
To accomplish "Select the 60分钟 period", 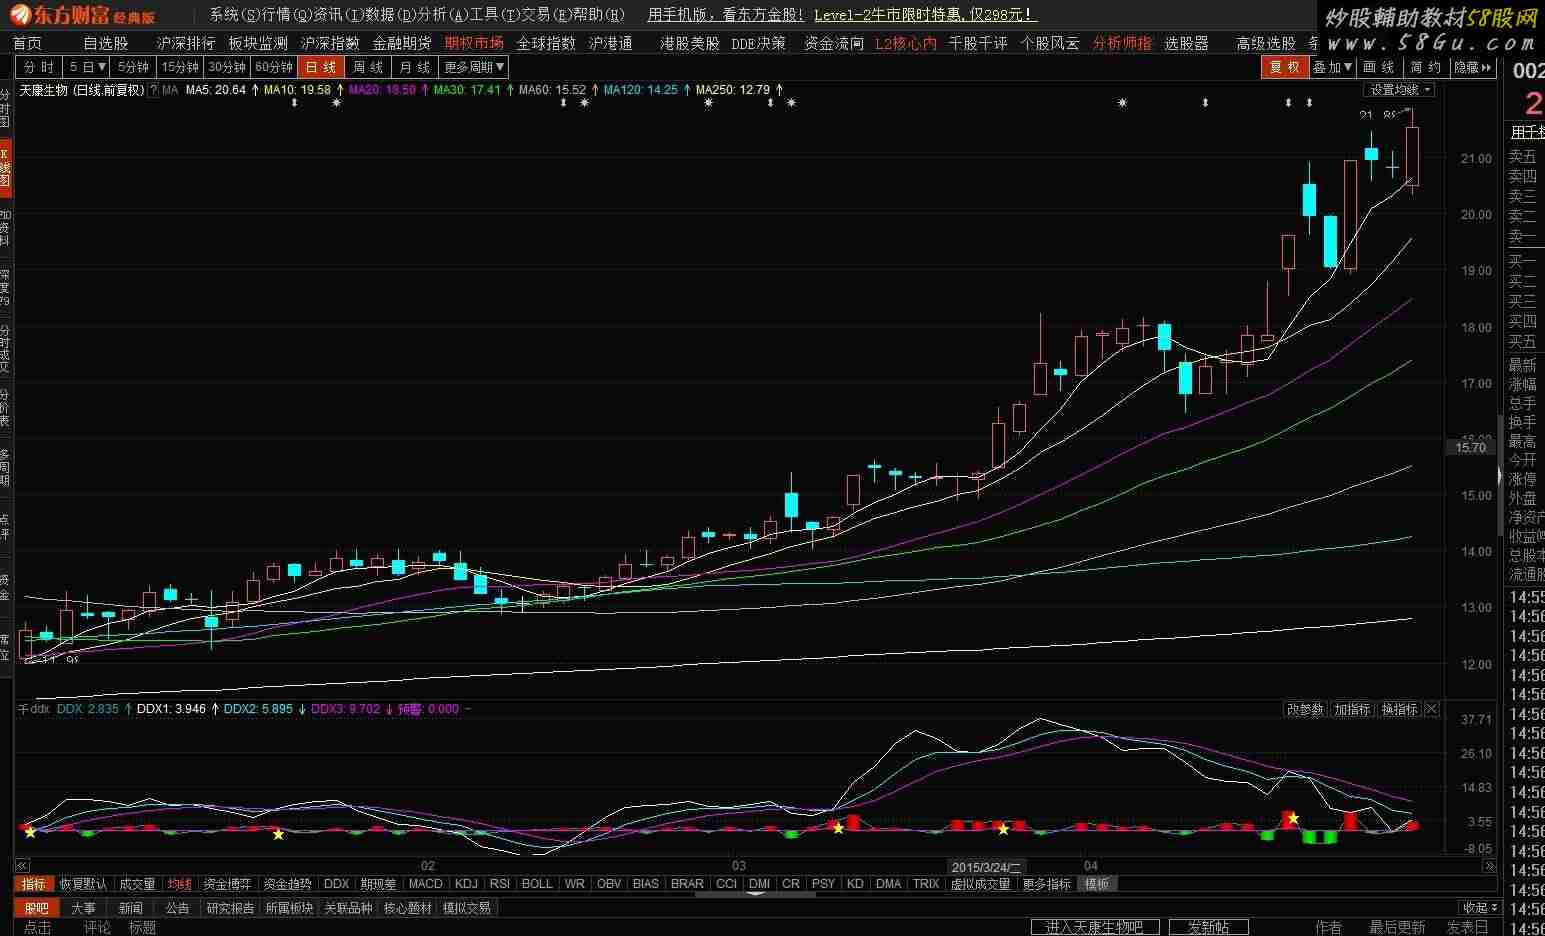I will pos(274,67).
